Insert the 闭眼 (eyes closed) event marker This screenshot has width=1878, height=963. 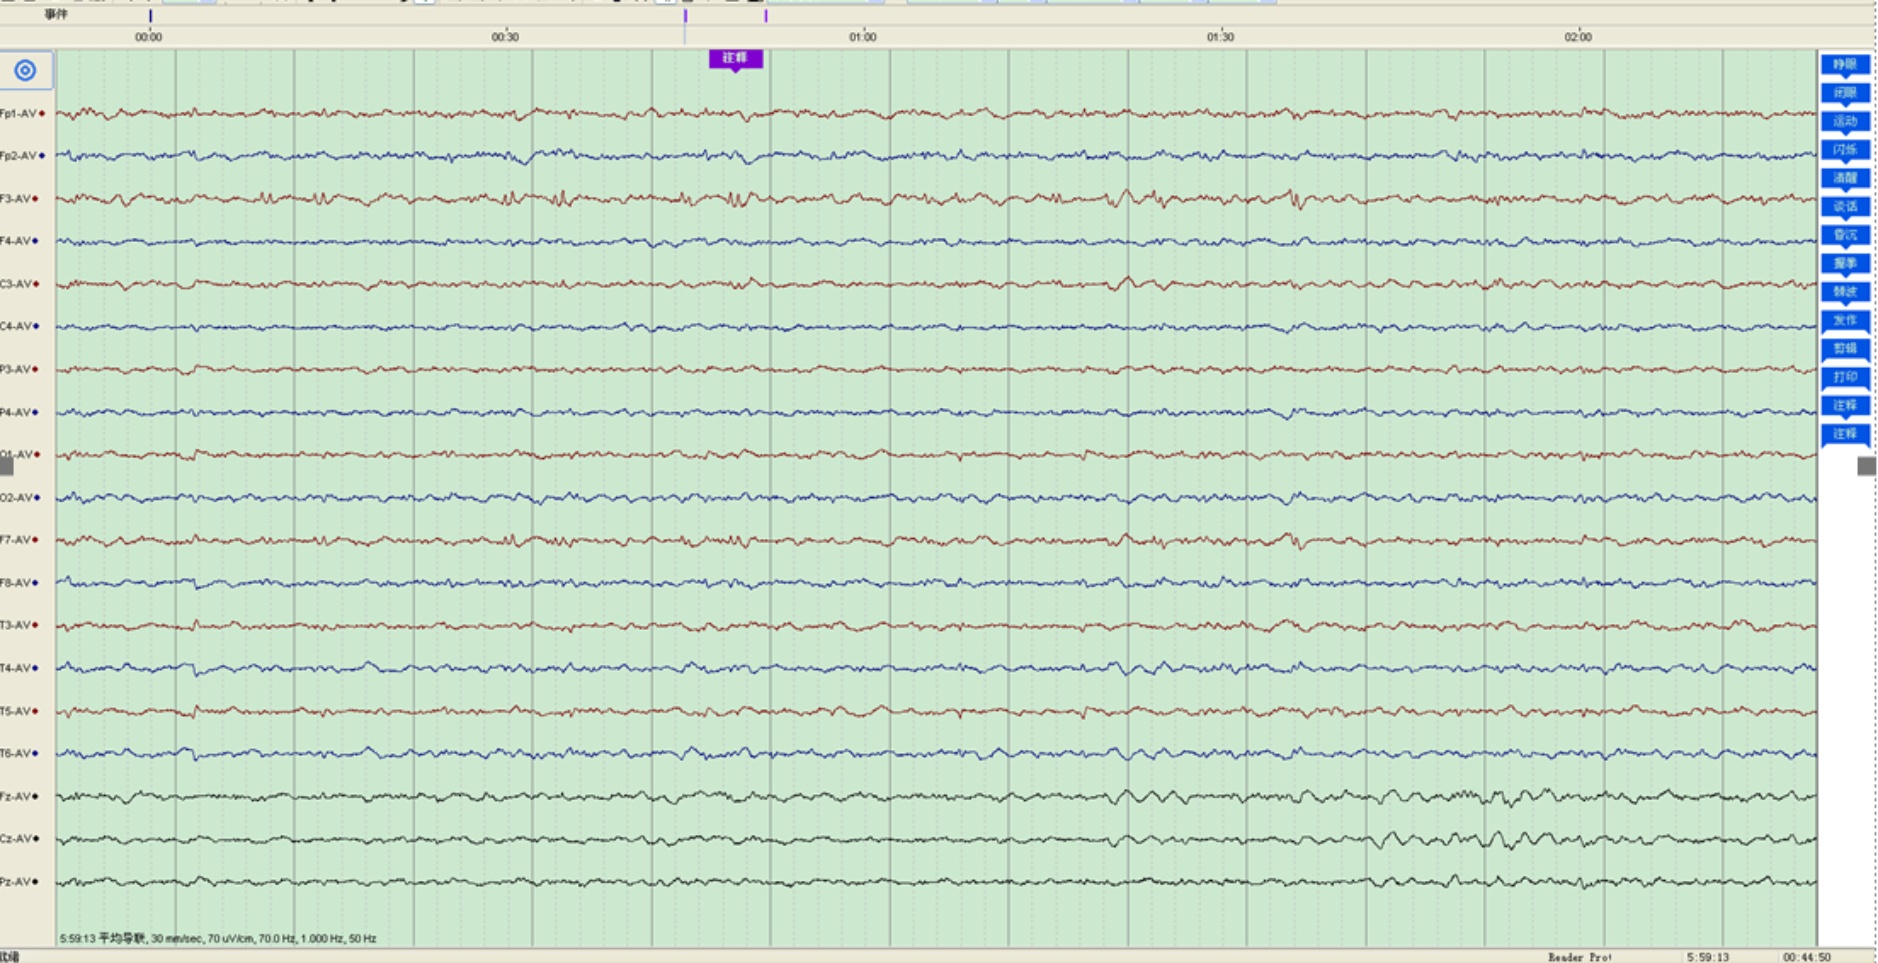(1844, 93)
